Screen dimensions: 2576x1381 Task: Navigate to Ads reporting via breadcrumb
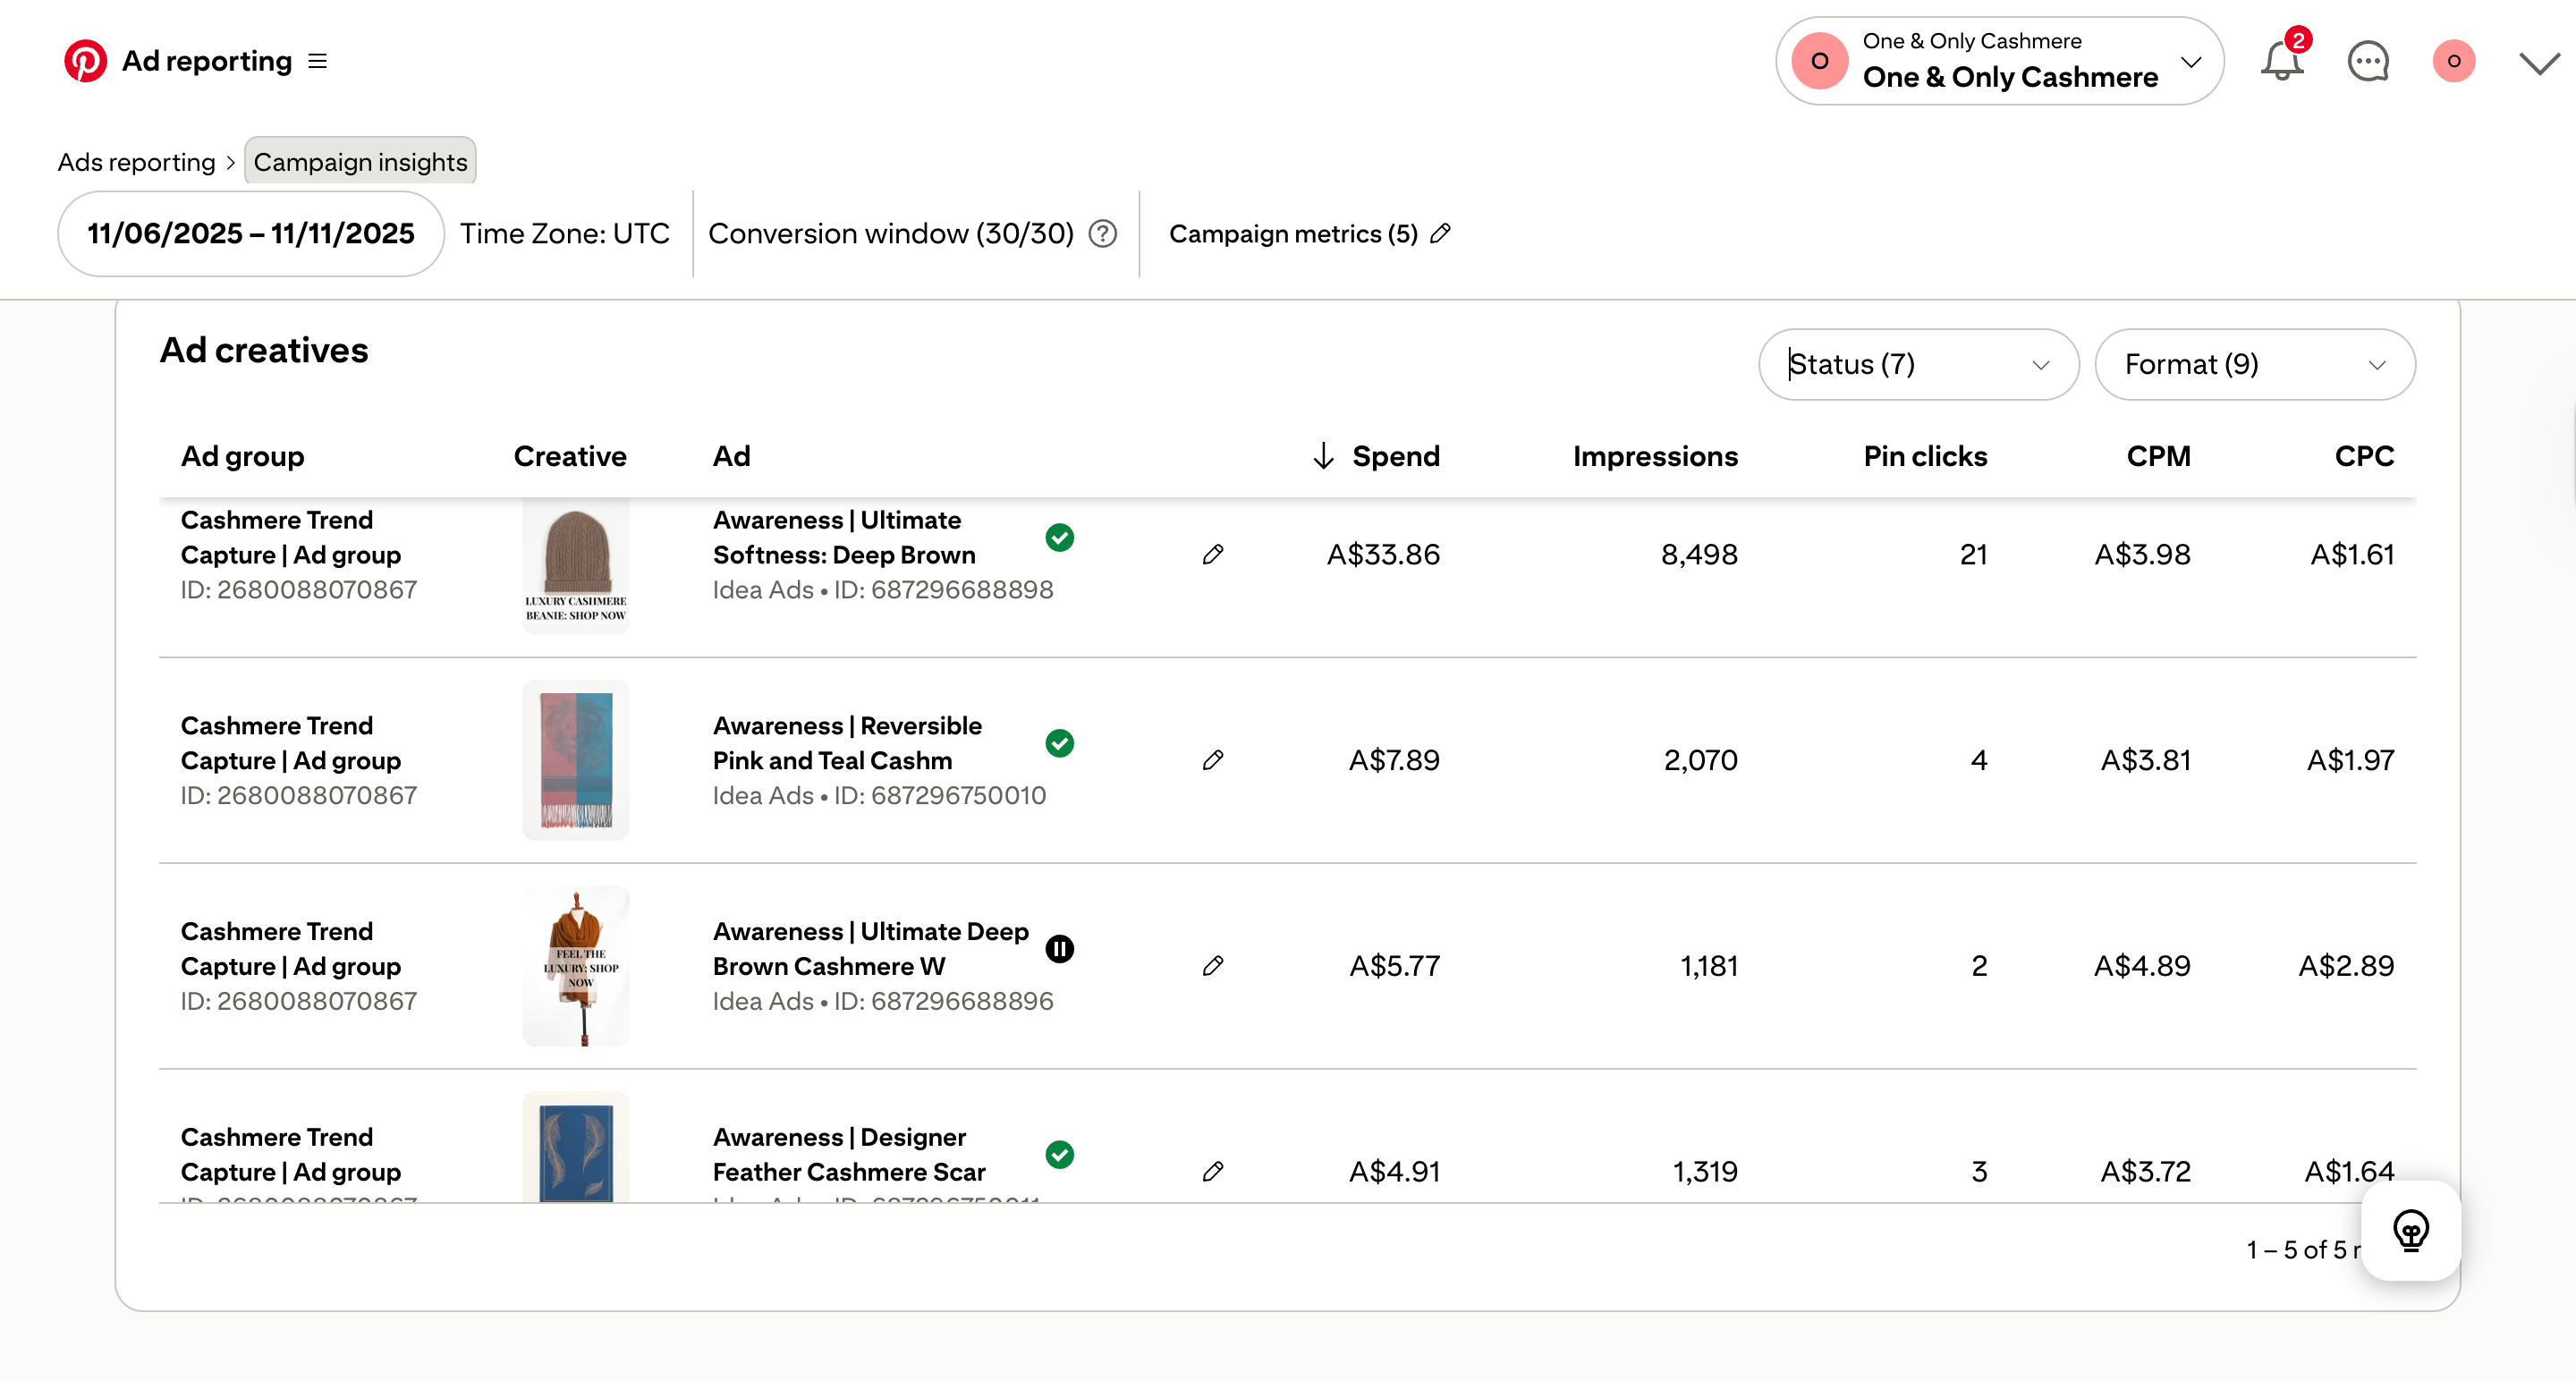coord(135,161)
